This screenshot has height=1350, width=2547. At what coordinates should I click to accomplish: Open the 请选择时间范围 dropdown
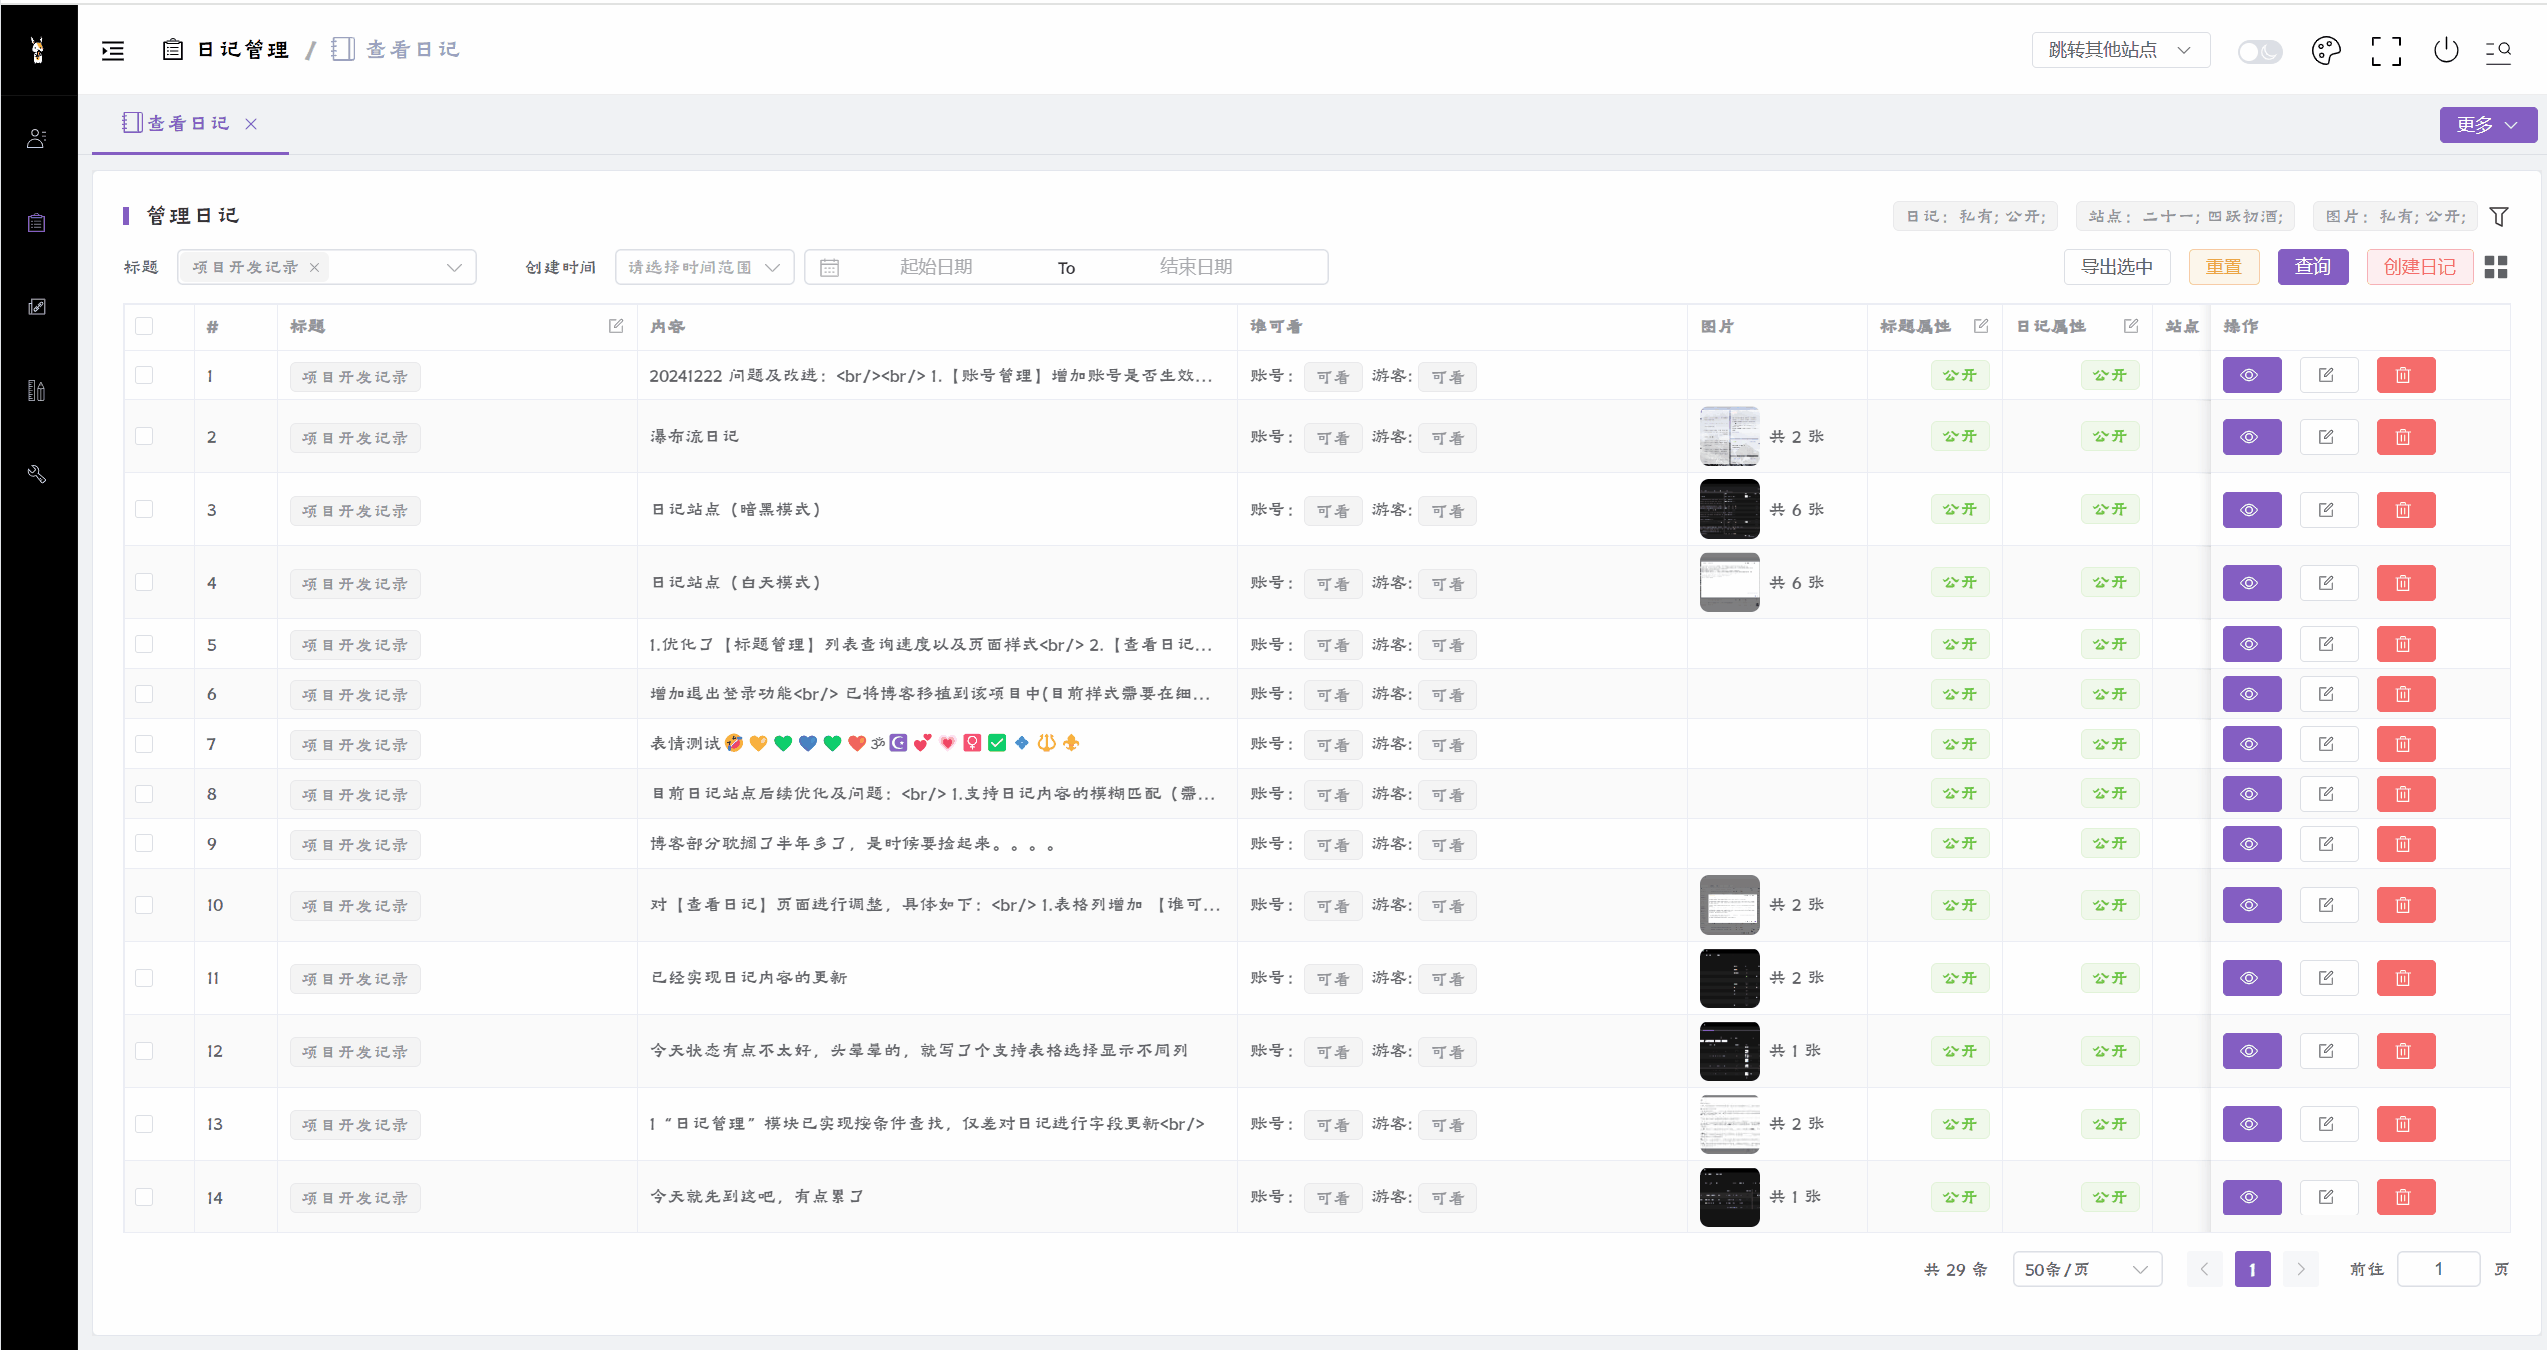(704, 267)
